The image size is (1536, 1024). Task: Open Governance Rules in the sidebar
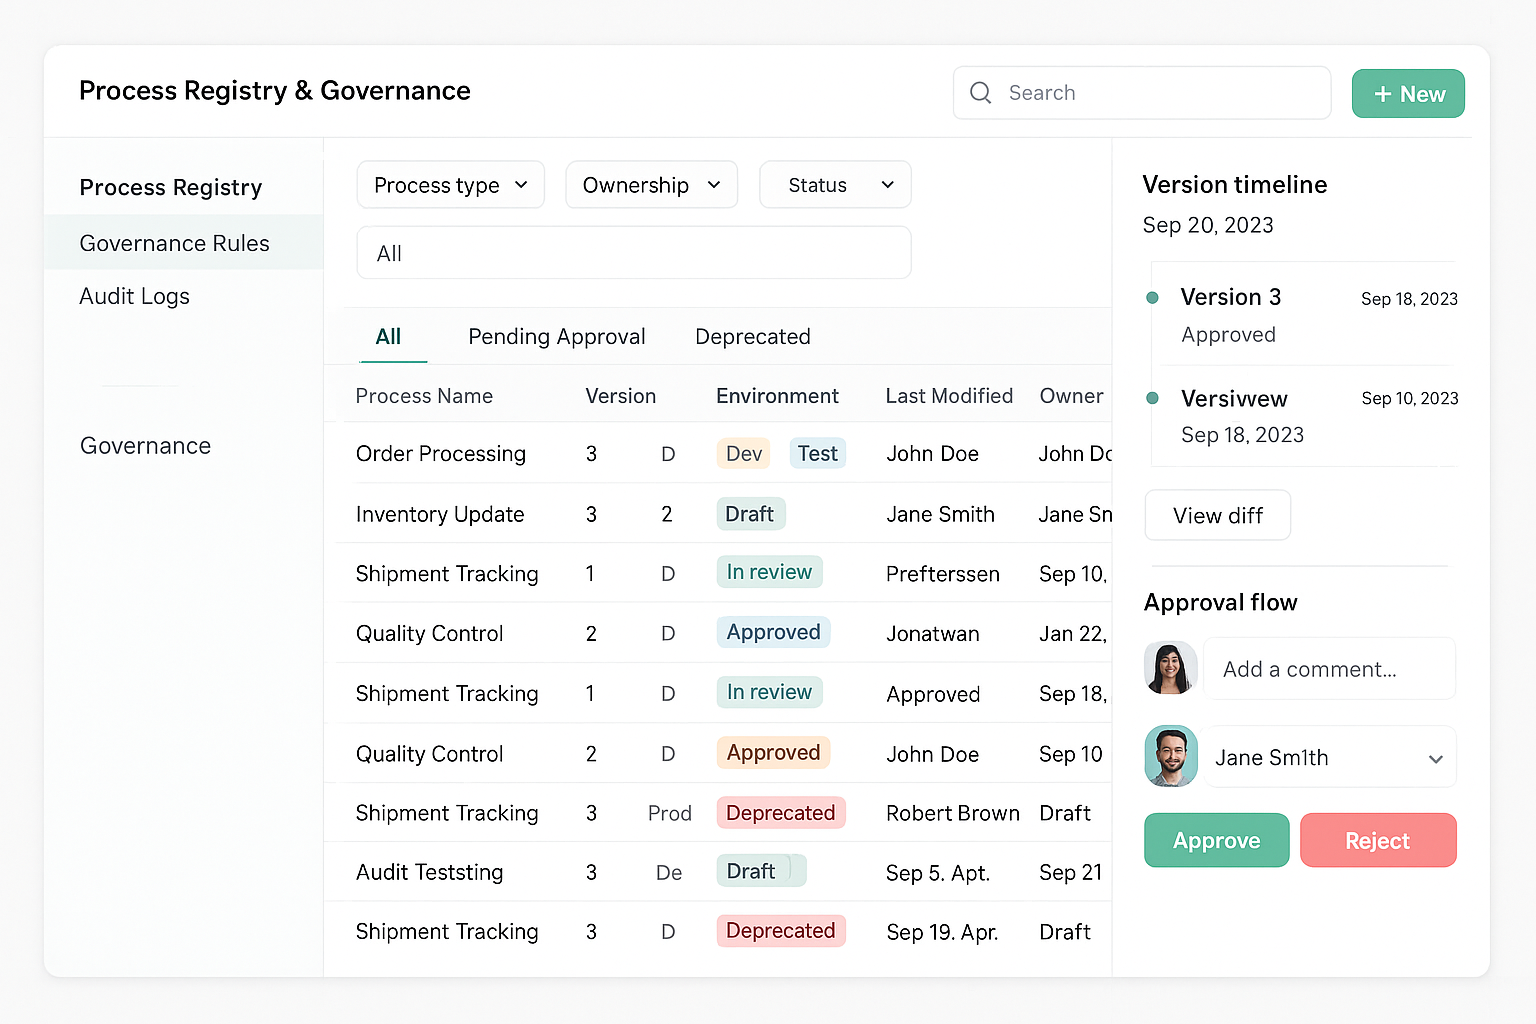175,243
